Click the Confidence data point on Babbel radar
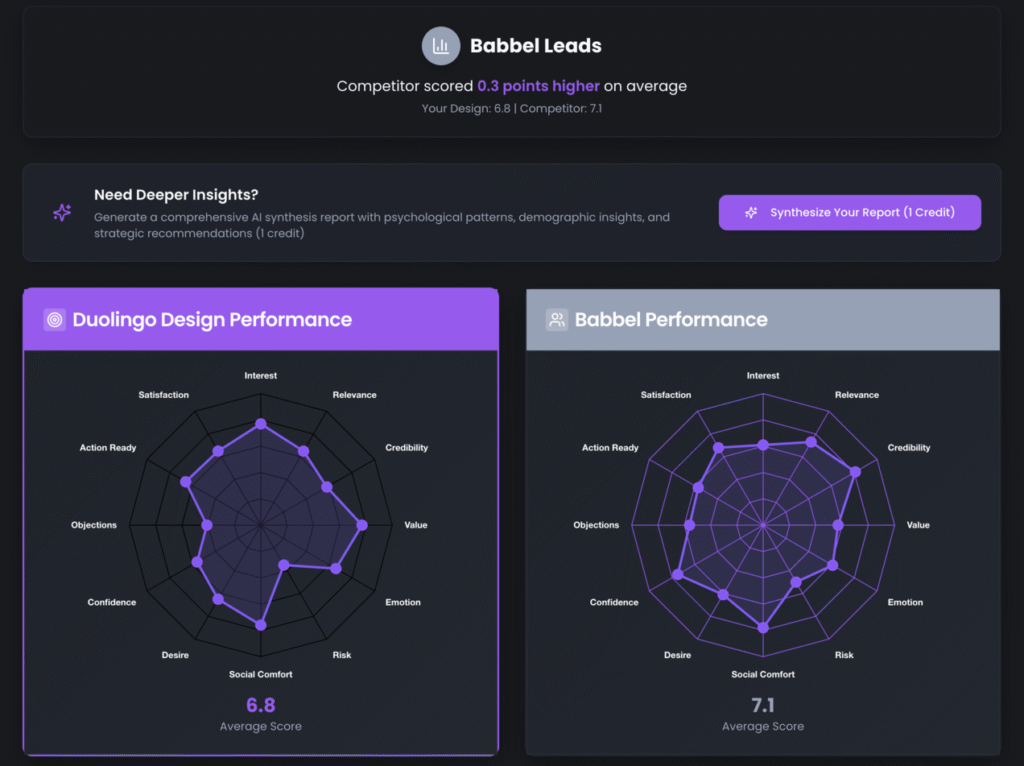 678,574
